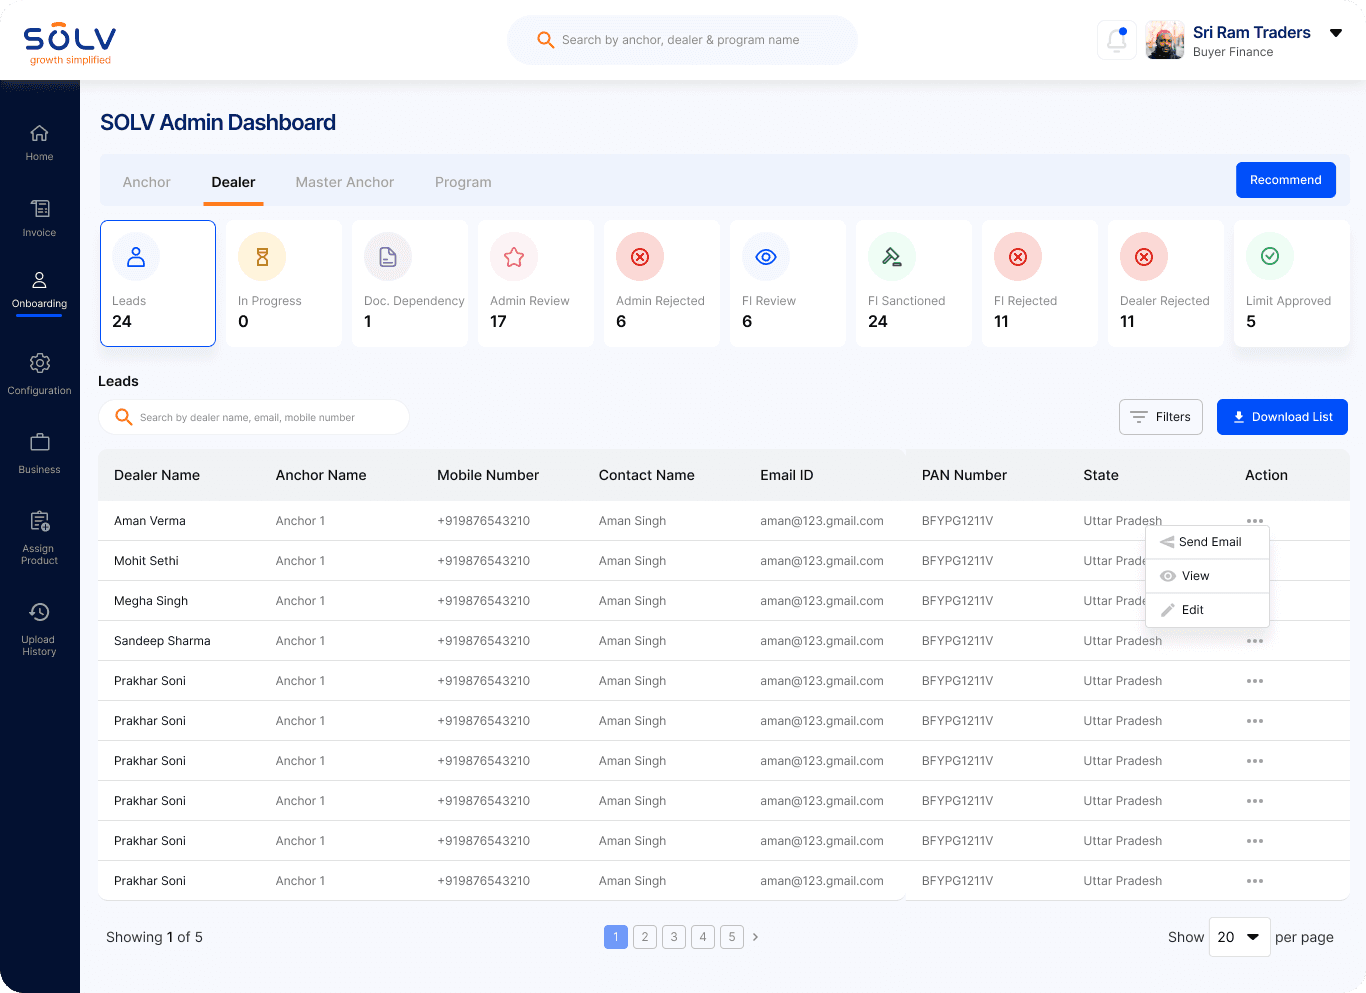
Task: Click the Download List button
Action: point(1282,417)
